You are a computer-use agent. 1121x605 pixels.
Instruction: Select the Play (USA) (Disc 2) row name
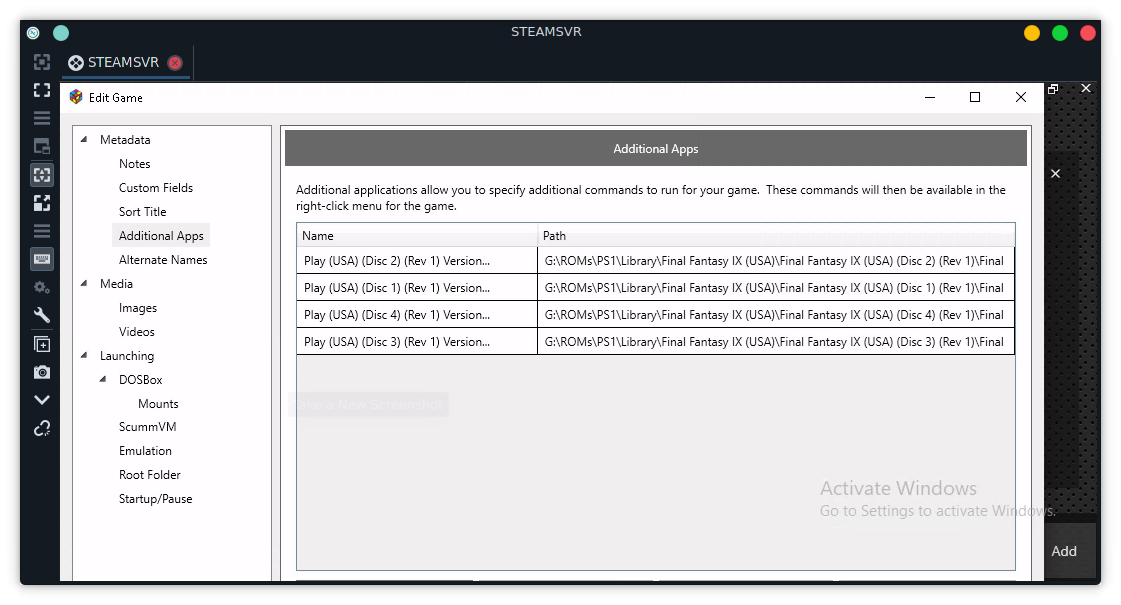point(417,261)
